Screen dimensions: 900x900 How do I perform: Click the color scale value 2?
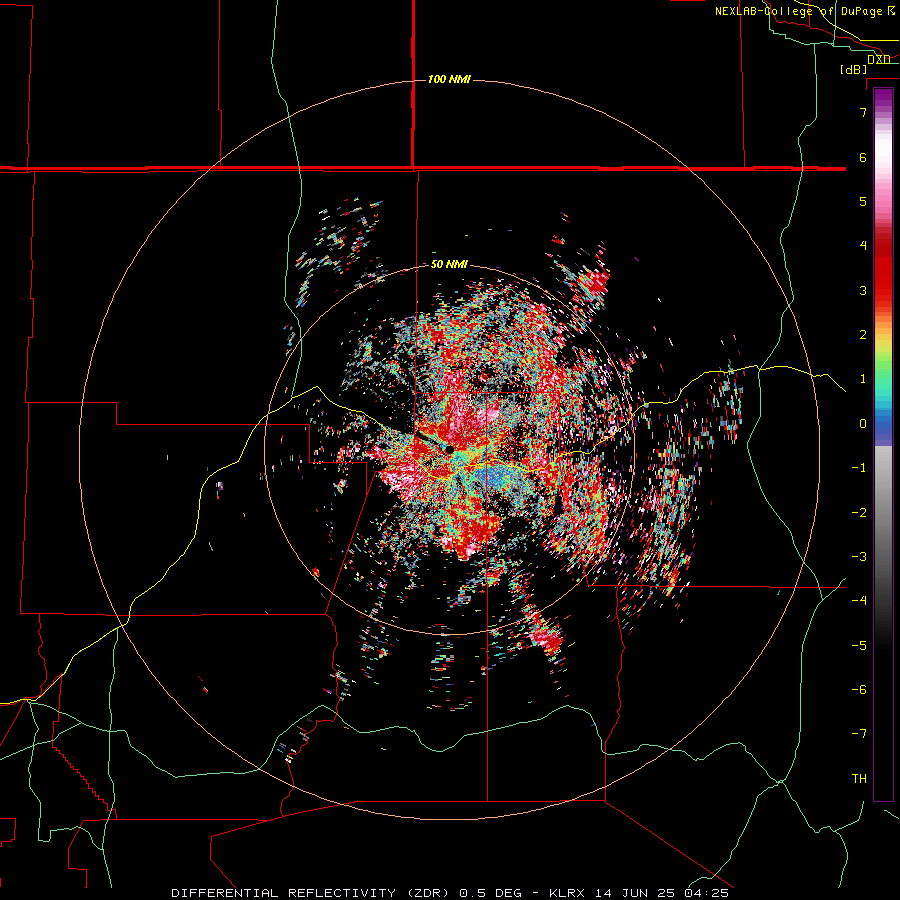[x=863, y=335]
